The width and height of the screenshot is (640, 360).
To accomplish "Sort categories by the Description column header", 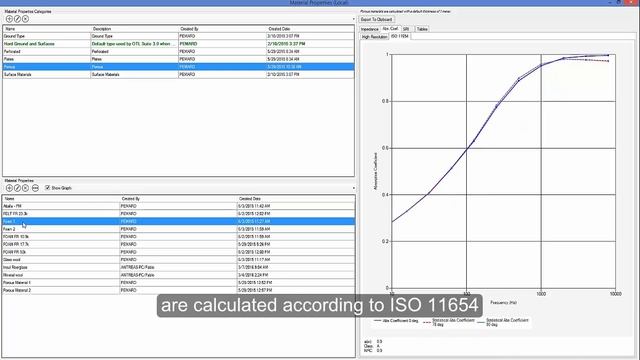I will coord(134,29).
